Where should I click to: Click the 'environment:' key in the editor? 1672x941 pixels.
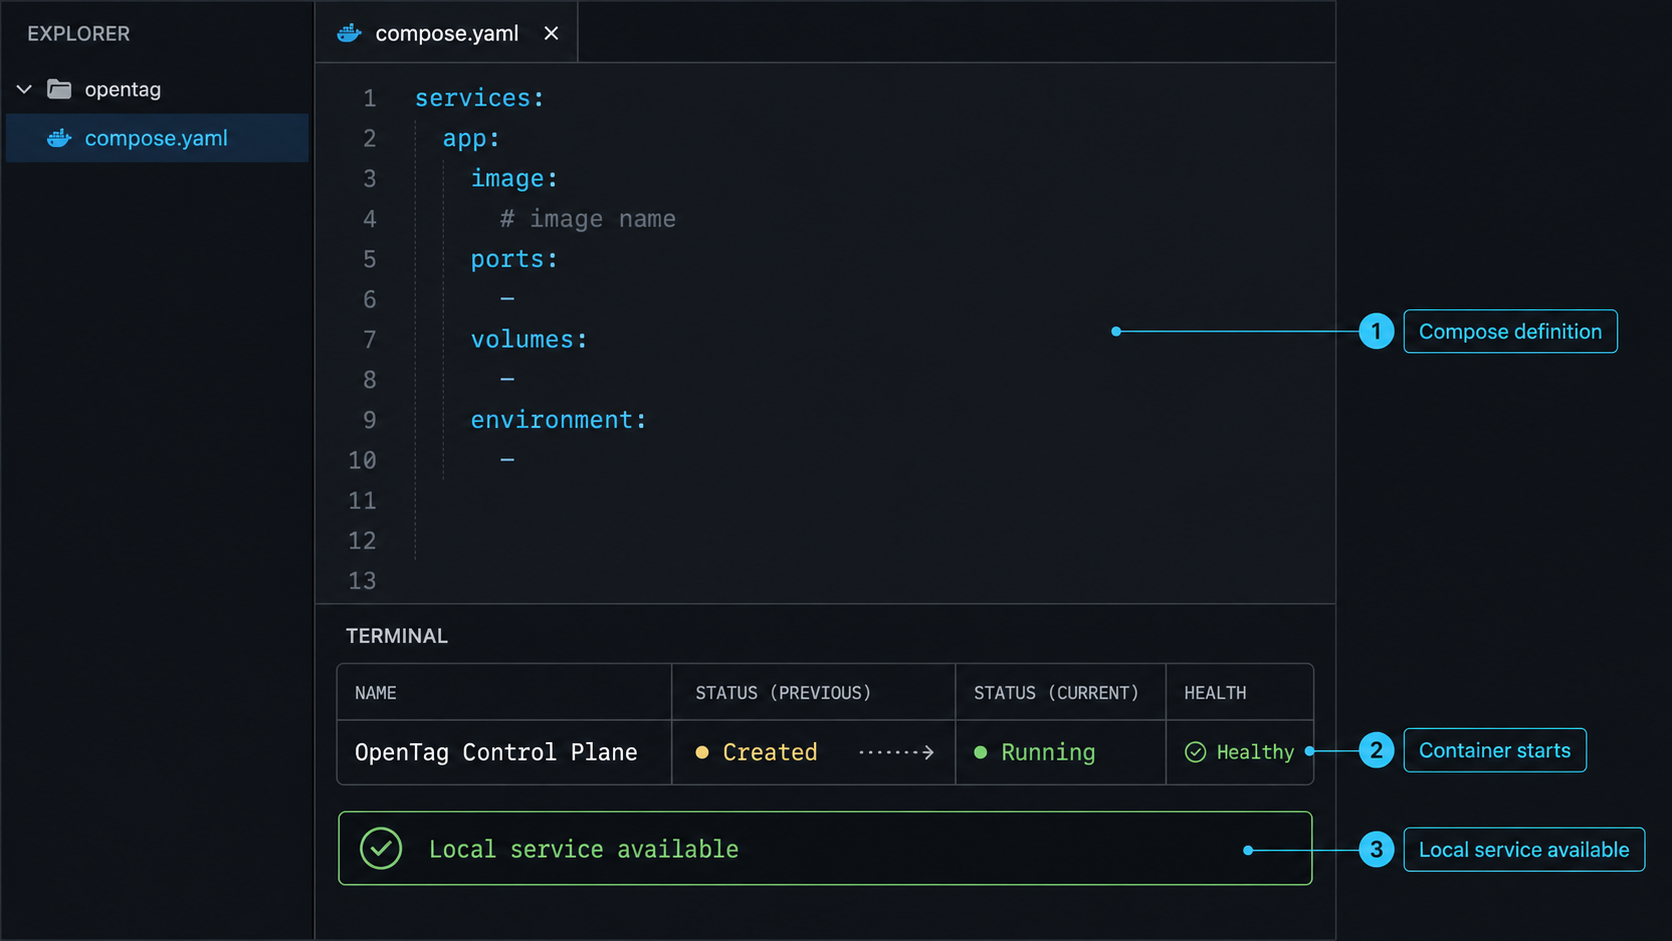click(559, 420)
